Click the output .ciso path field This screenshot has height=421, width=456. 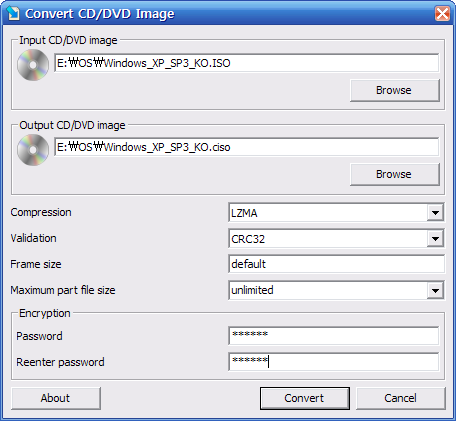[246, 147]
